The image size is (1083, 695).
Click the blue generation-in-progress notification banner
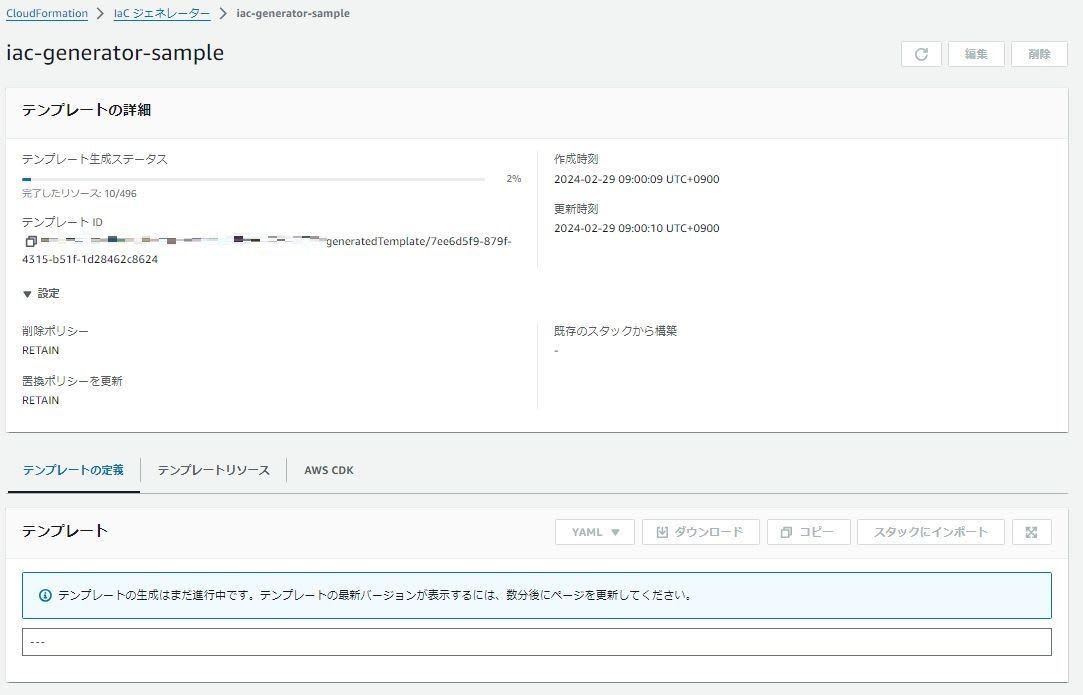(537, 594)
